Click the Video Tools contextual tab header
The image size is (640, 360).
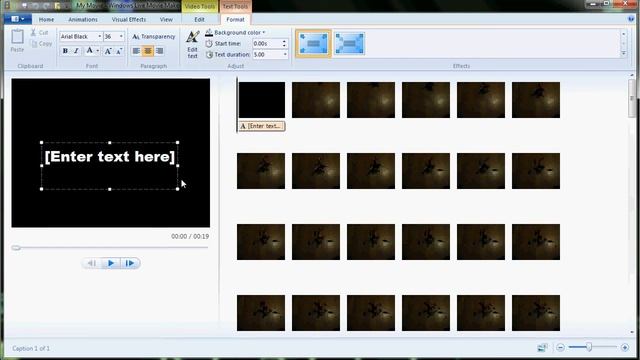(x=200, y=7)
